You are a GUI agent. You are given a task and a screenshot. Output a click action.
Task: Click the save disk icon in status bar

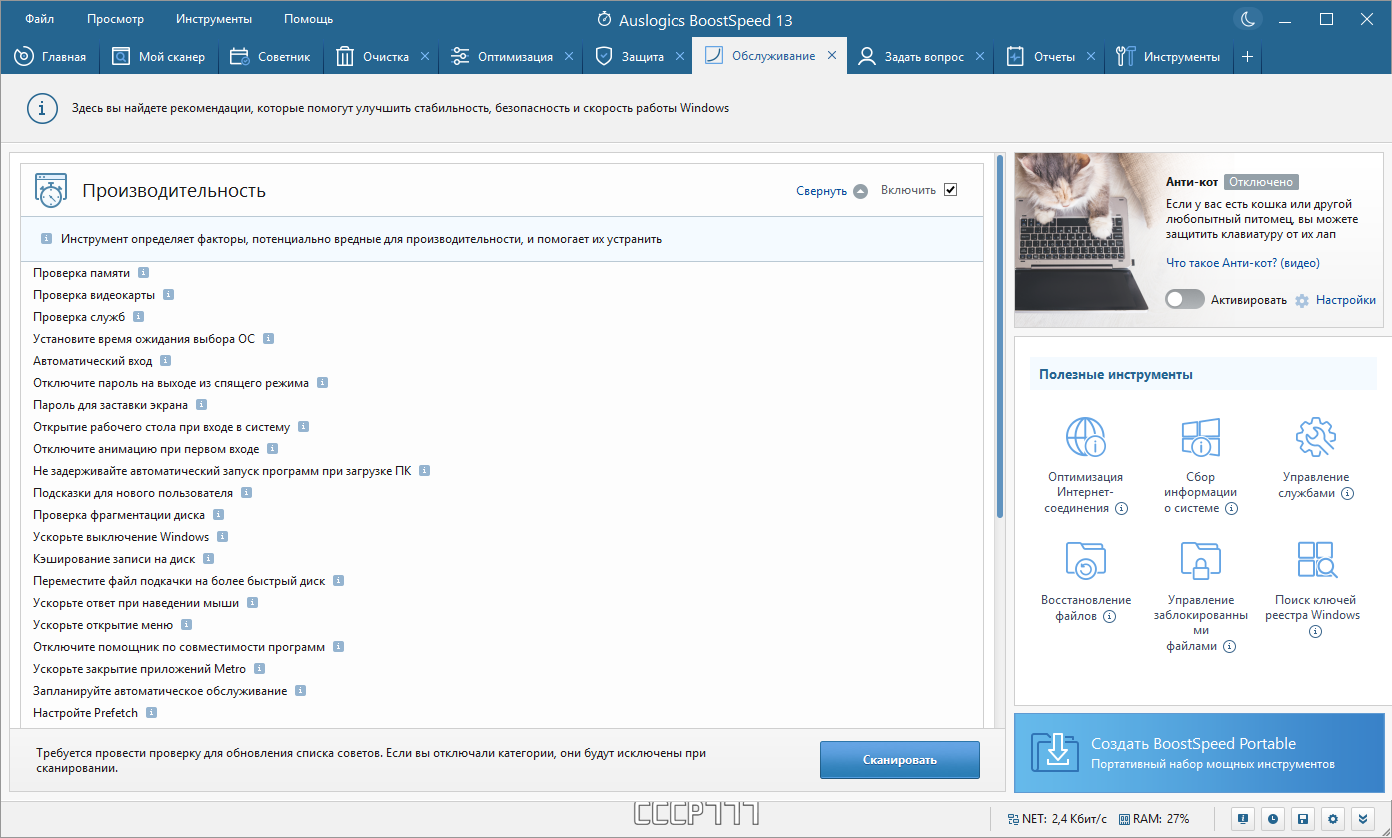[1302, 818]
